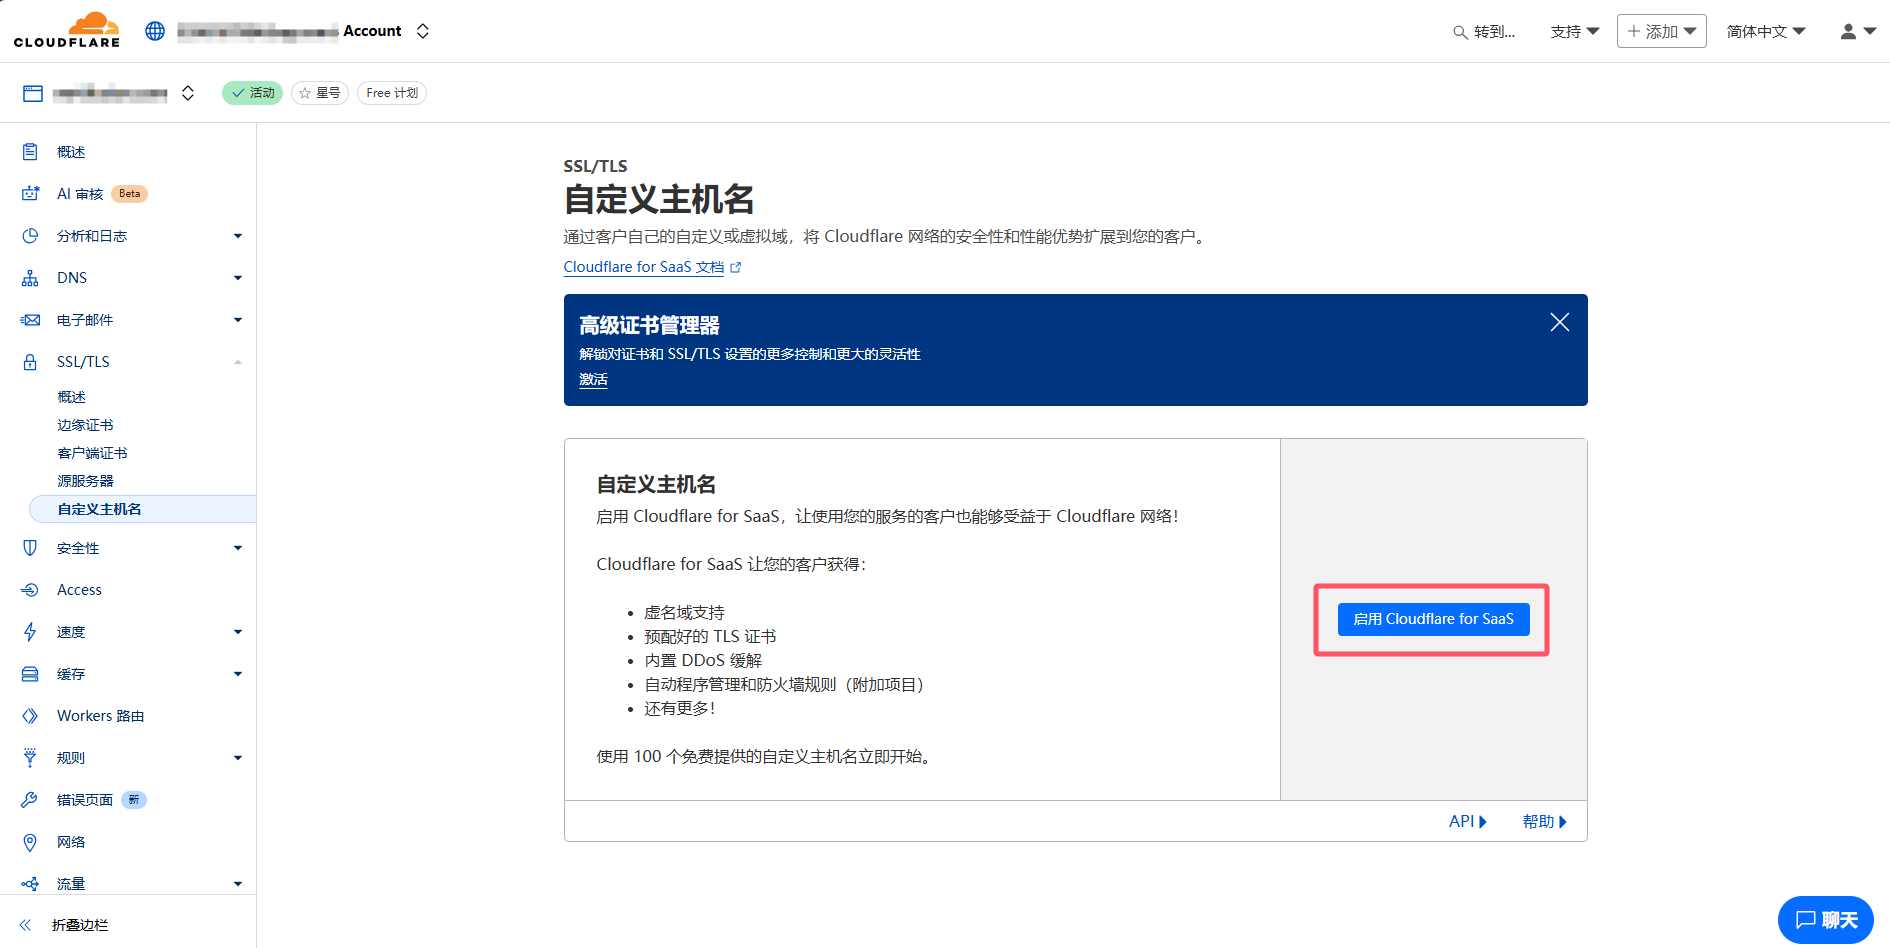Expand the API link in card footer
The width and height of the screenshot is (1890, 948).
[1468, 821]
